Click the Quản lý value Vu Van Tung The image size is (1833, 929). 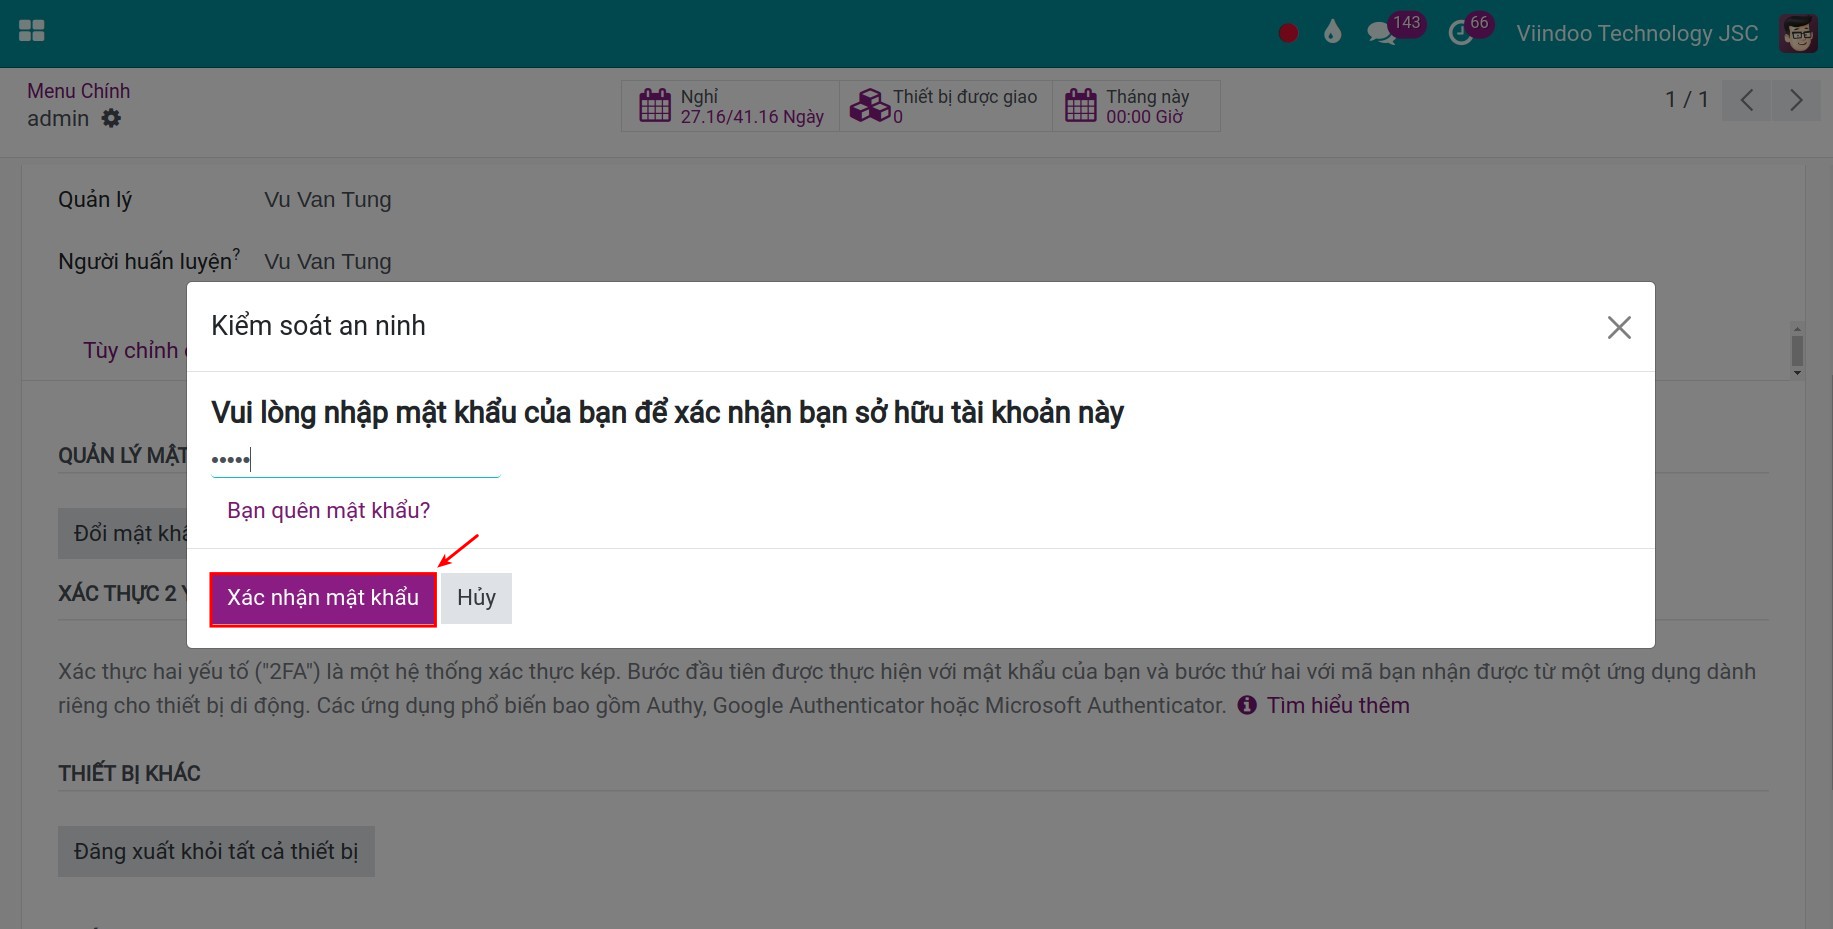[328, 199]
